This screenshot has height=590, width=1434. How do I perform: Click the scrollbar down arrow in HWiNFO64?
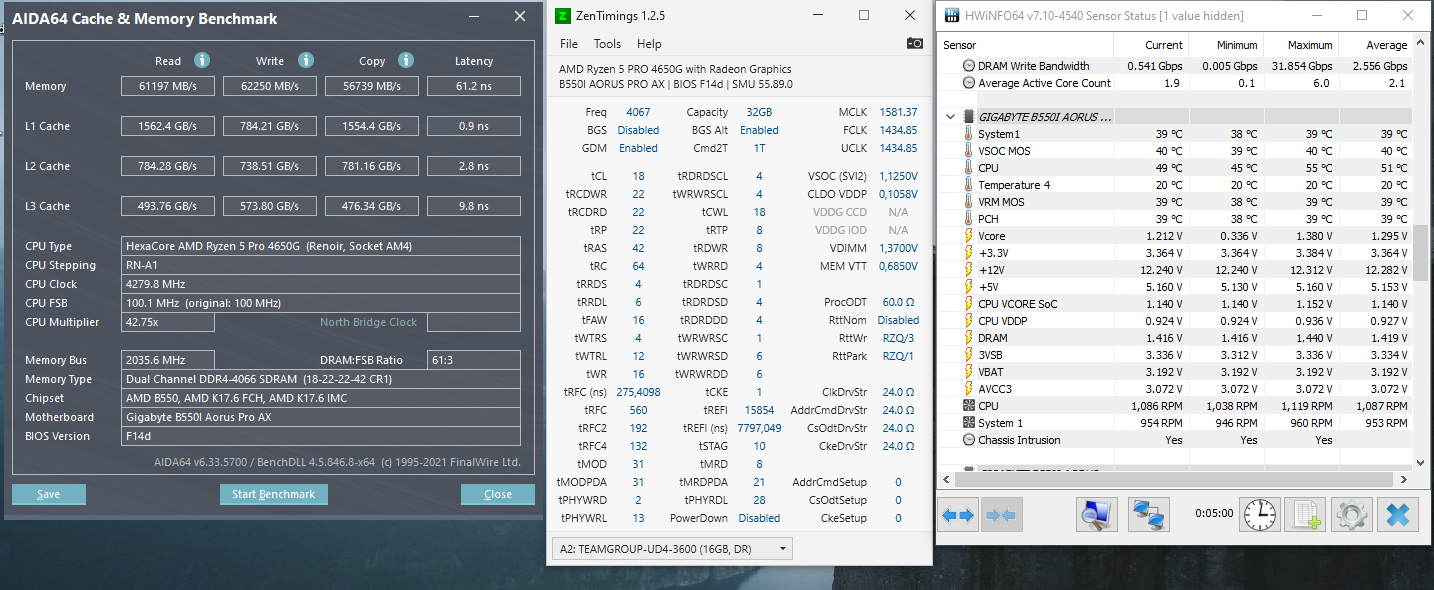[x=1420, y=462]
